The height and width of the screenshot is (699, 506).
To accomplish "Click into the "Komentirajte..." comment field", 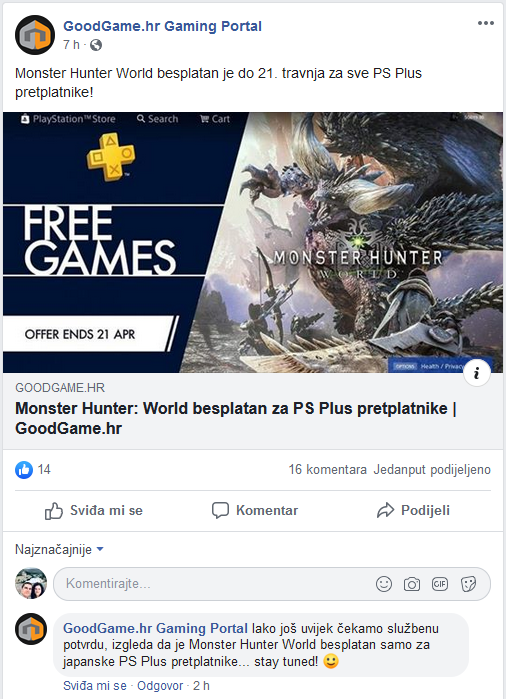I will (x=214, y=584).
